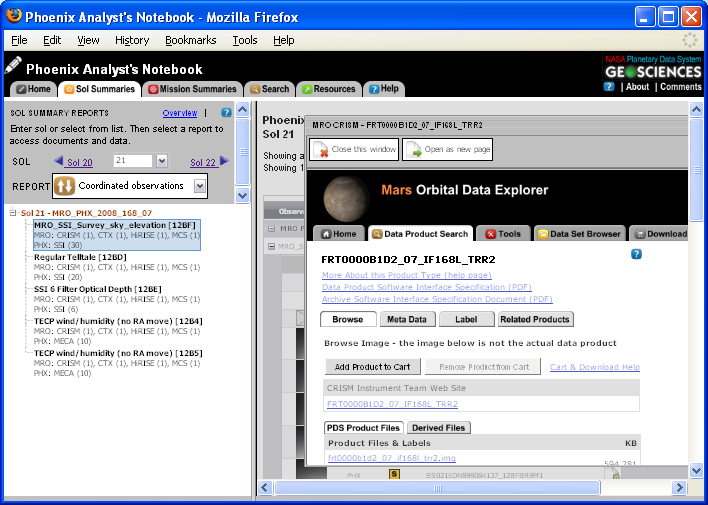This screenshot has height=505, width=708.
Task: Open the SOL number dropdown arrow
Action: (161, 161)
